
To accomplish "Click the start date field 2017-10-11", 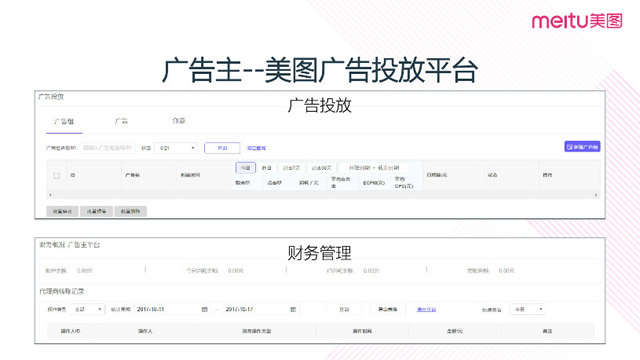I will [x=172, y=309].
